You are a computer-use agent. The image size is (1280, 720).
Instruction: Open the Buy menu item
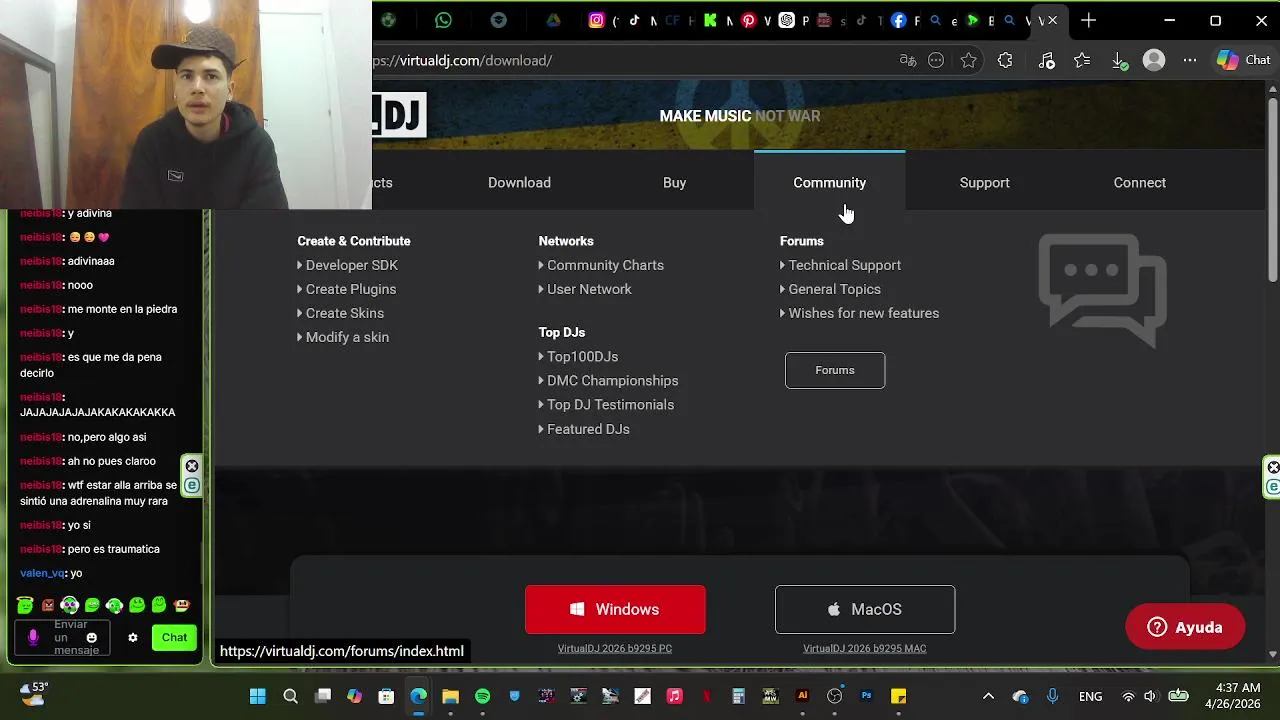(674, 182)
